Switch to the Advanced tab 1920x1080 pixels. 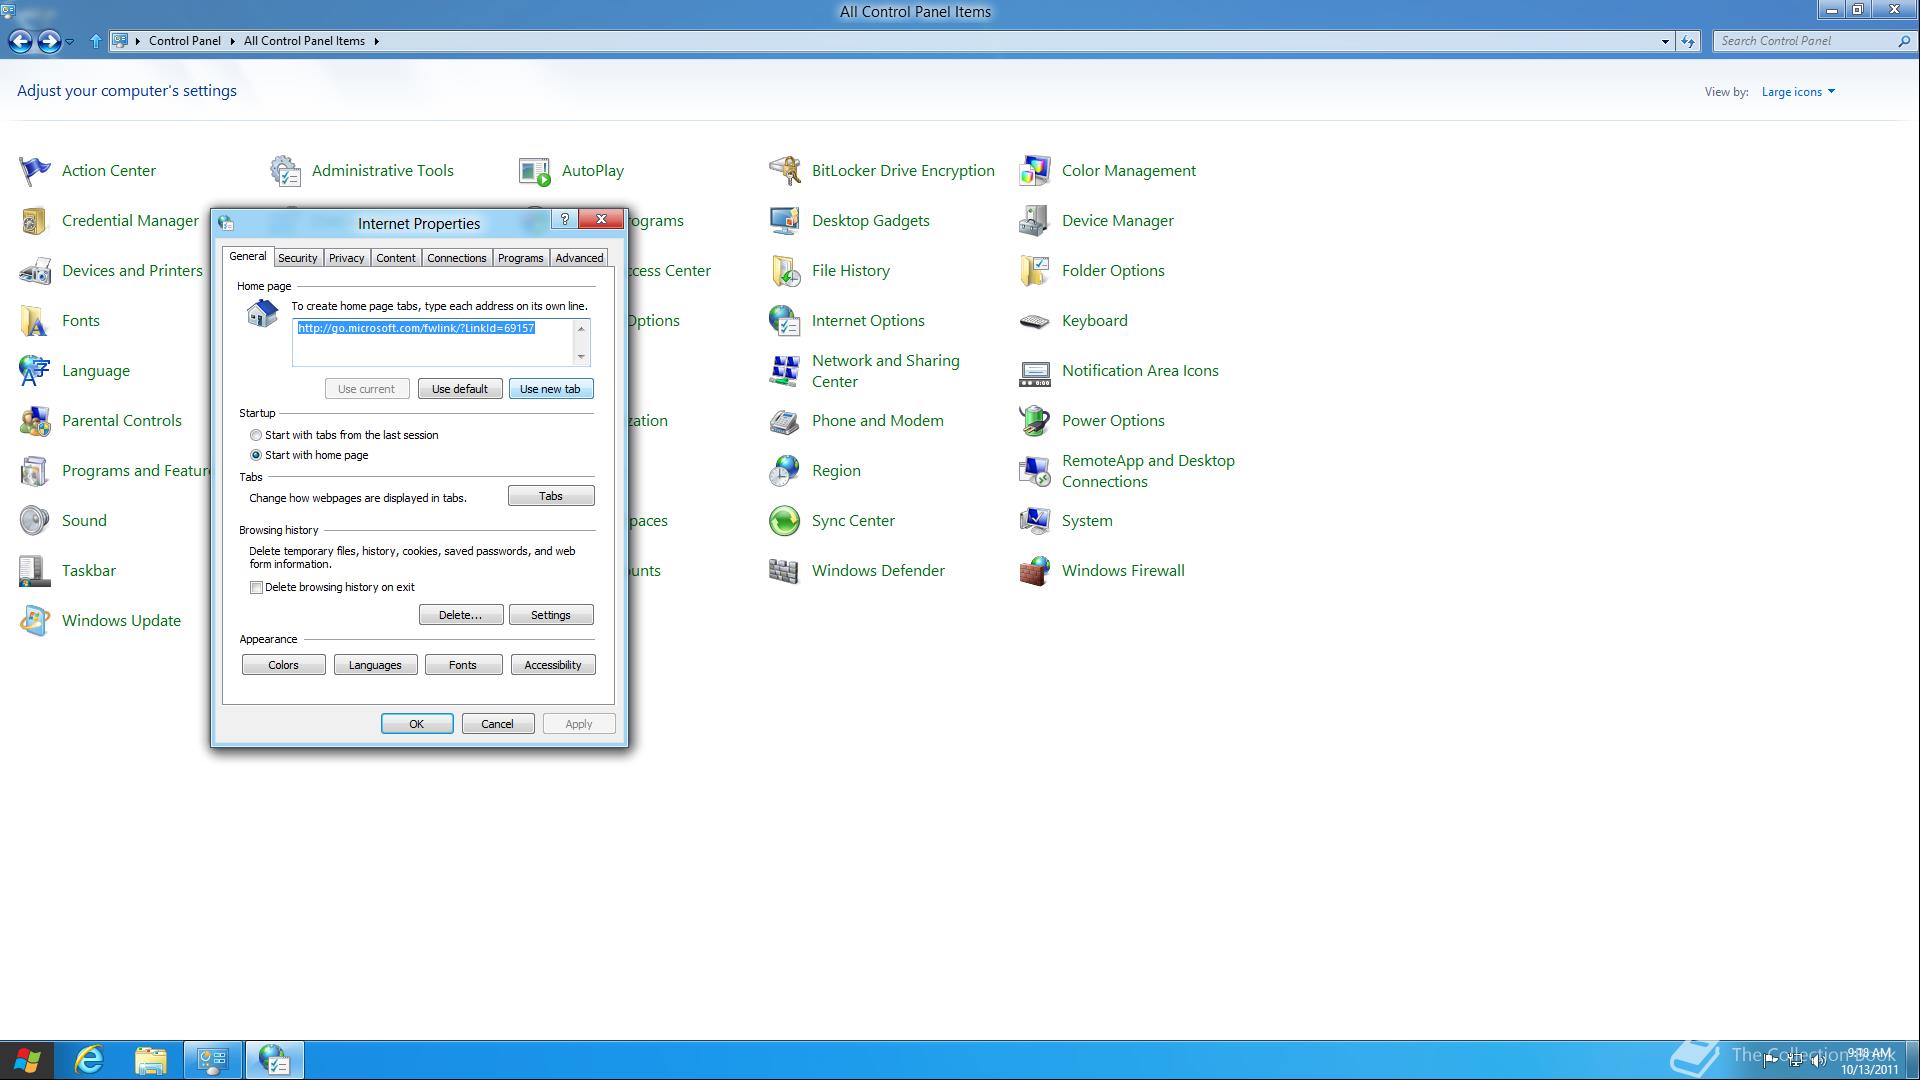coord(579,258)
